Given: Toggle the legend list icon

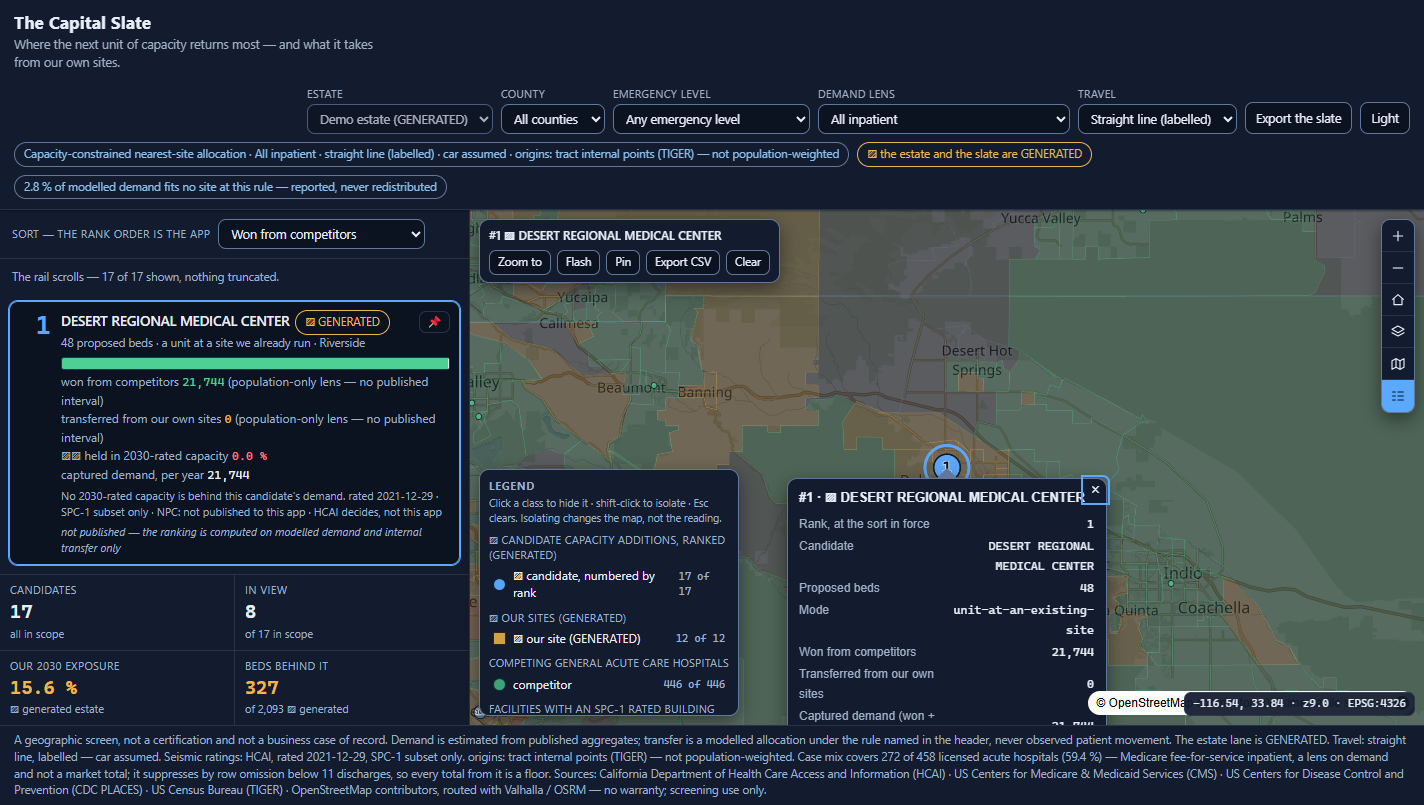Looking at the screenshot, I should coord(1398,396).
